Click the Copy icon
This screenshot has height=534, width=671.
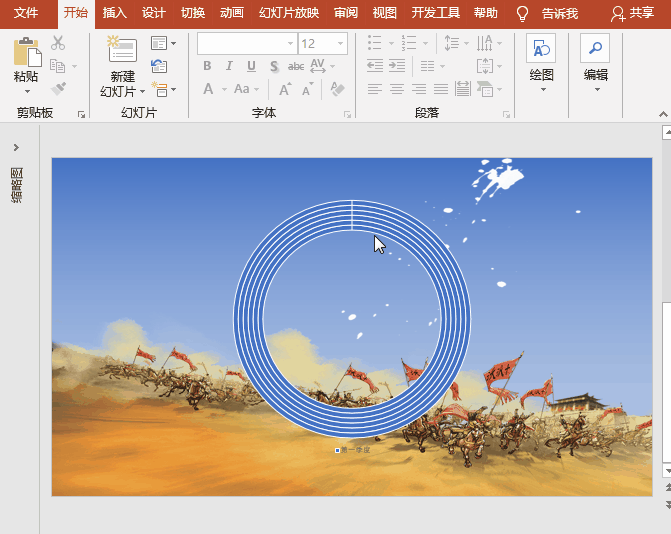pyautogui.click(x=57, y=66)
